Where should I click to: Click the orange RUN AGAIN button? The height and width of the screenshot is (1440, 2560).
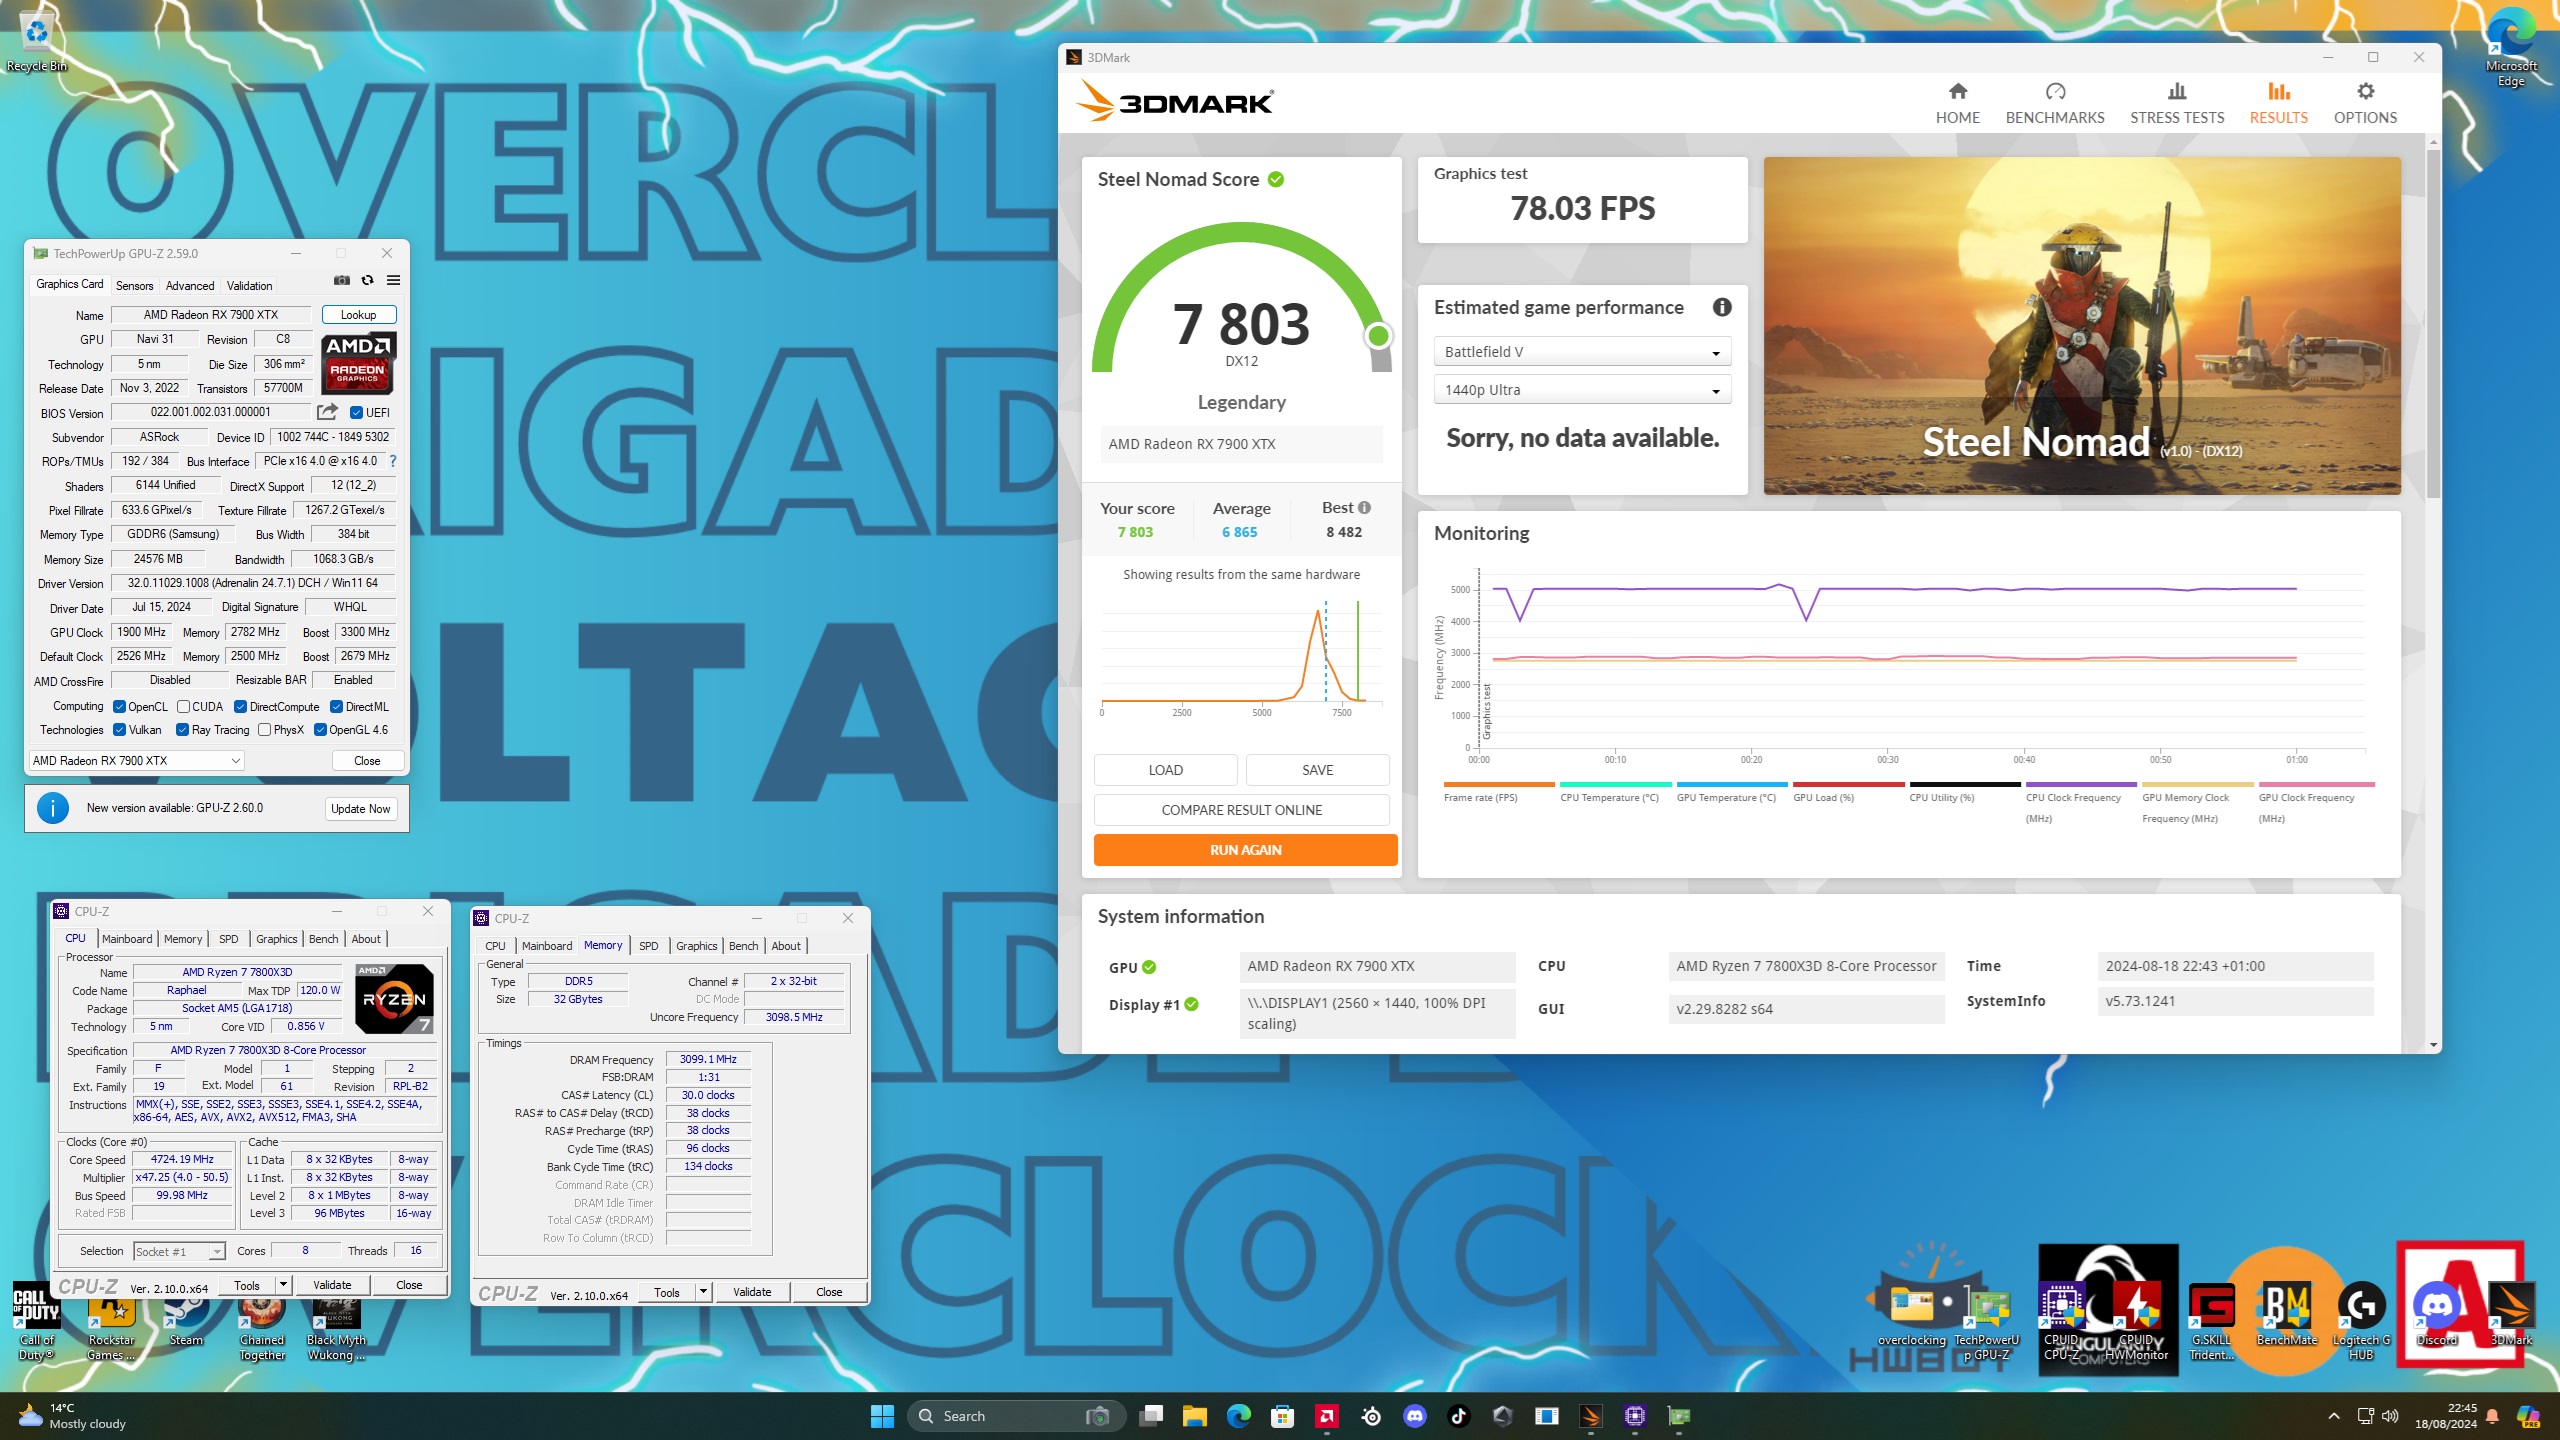point(1245,850)
